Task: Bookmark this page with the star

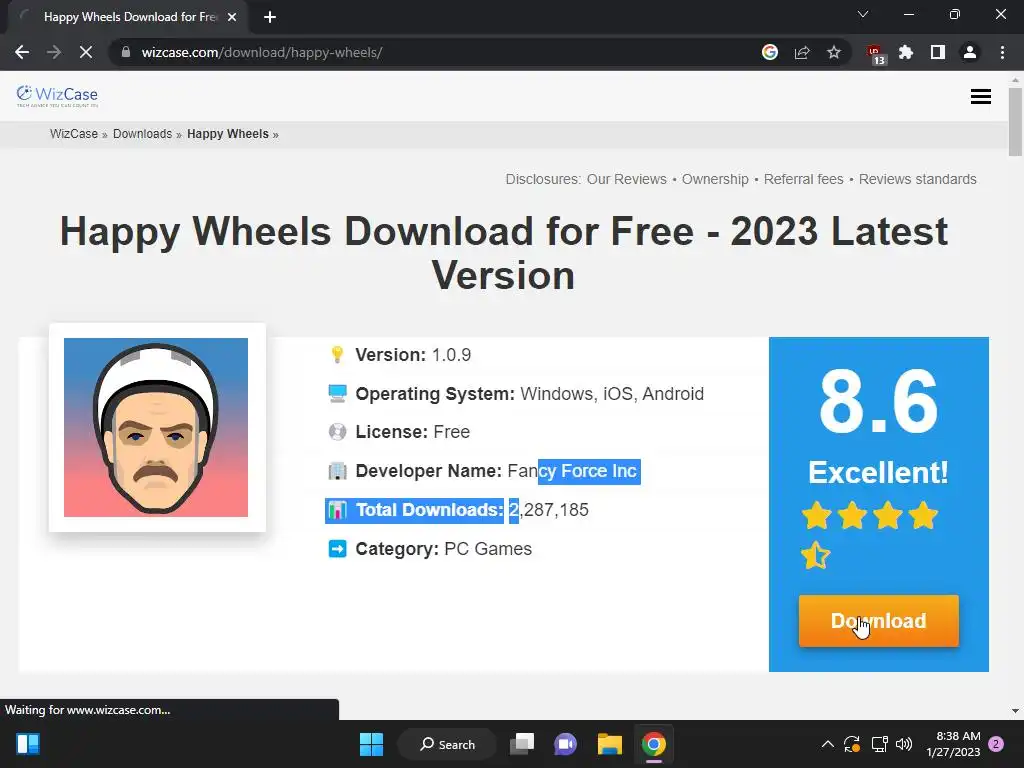Action: coord(834,52)
